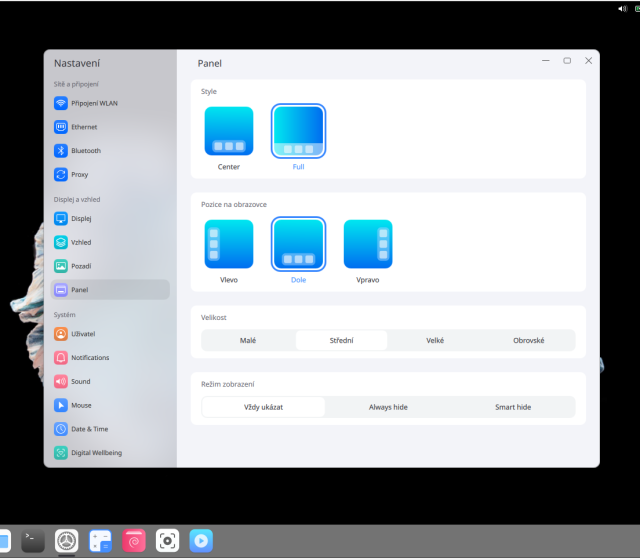The image size is (640, 560).
Task: Click the volume icon in top bar
Action: click(x=622, y=8)
